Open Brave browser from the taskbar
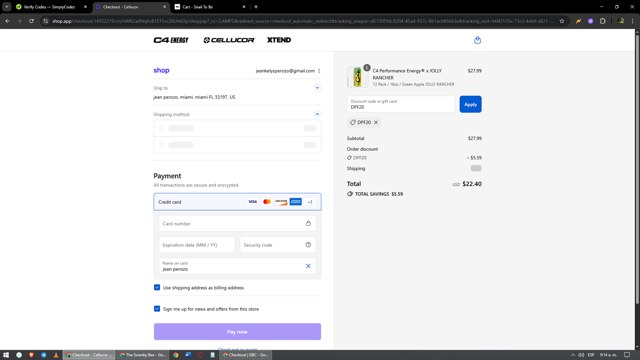 point(31,355)
